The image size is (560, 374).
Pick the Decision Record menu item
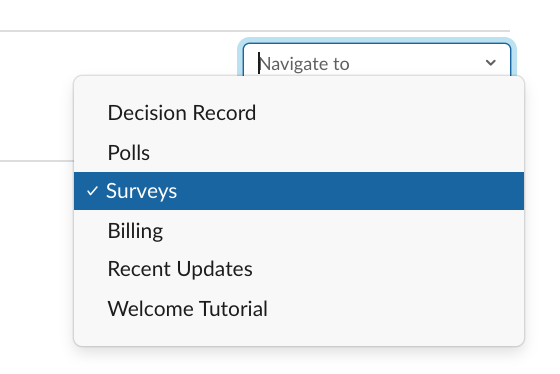tap(299, 113)
